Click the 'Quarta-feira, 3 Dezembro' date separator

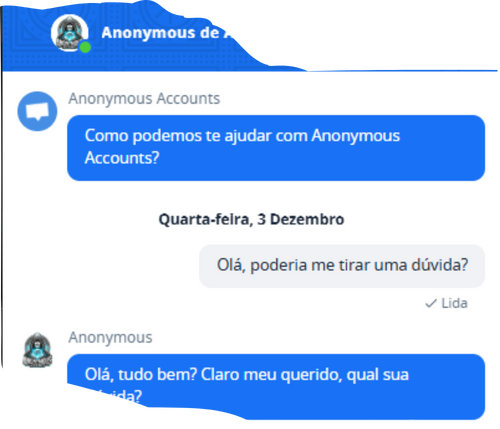click(251, 219)
